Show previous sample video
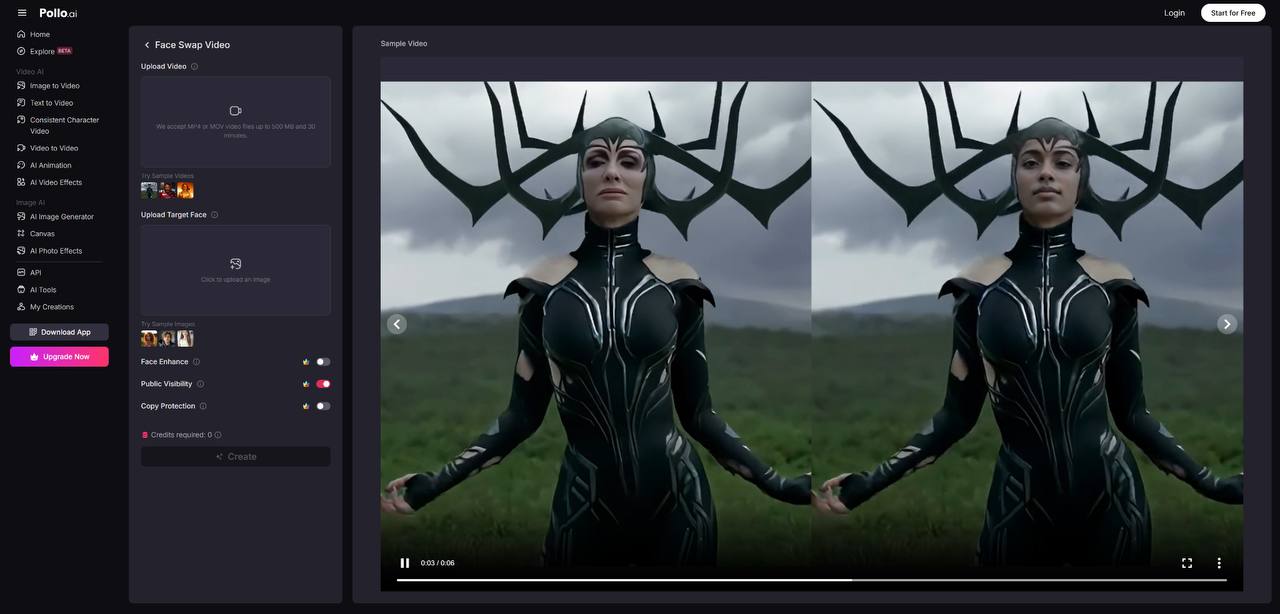 [397, 324]
